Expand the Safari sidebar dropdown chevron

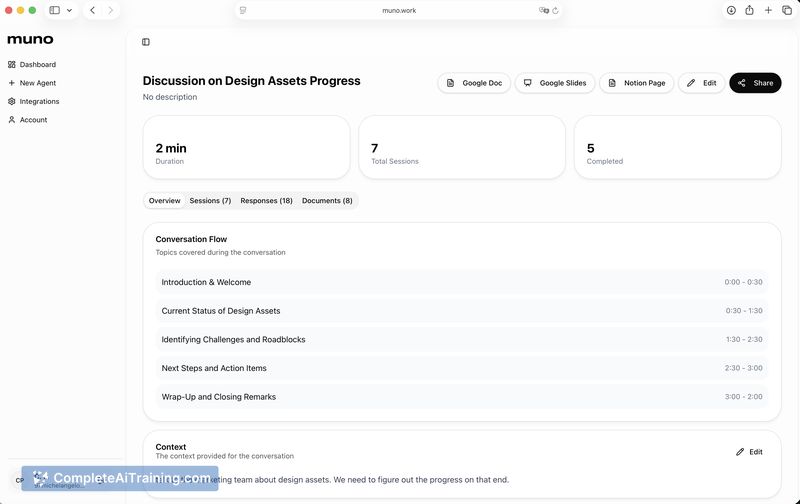69,10
